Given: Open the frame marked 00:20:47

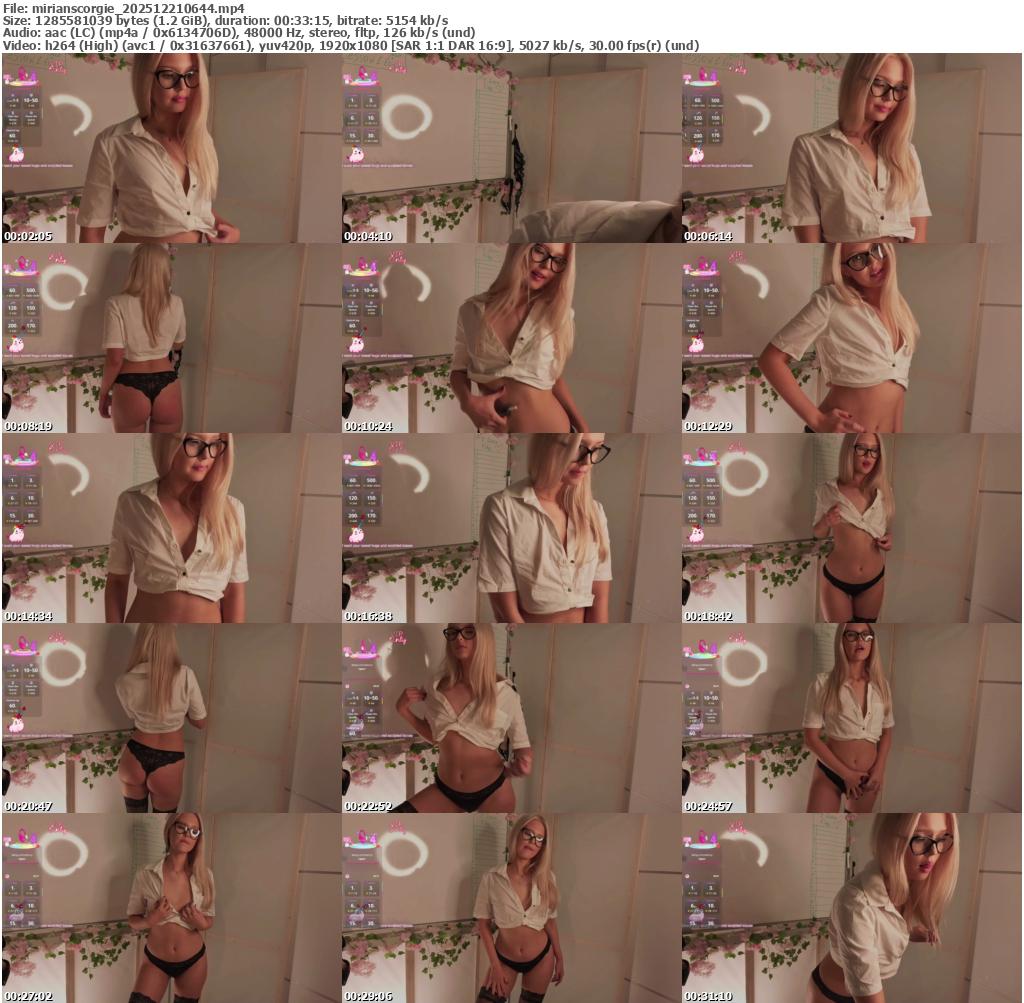Looking at the screenshot, I should pyautogui.click(x=171, y=718).
